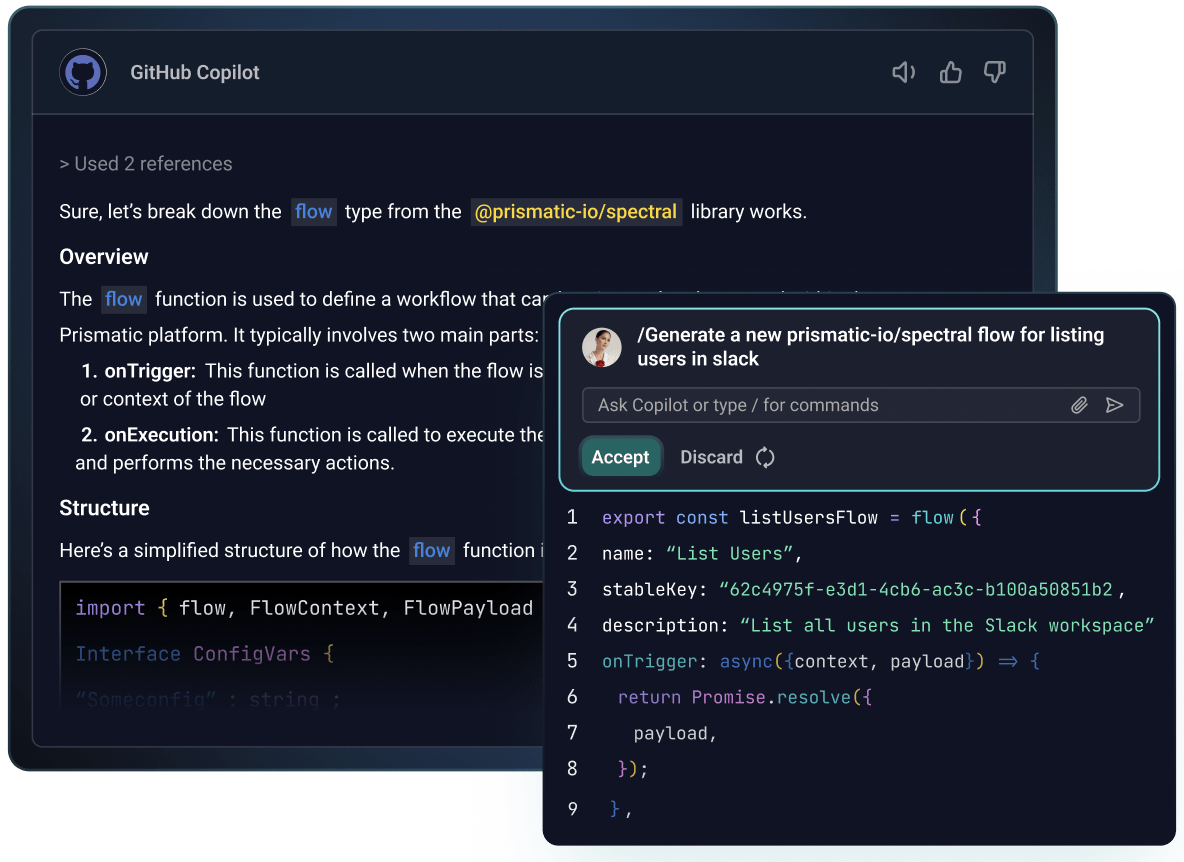The height and width of the screenshot is (862, 1184).
Task: Click the onTrigger list item text
Action: point(312,385)
